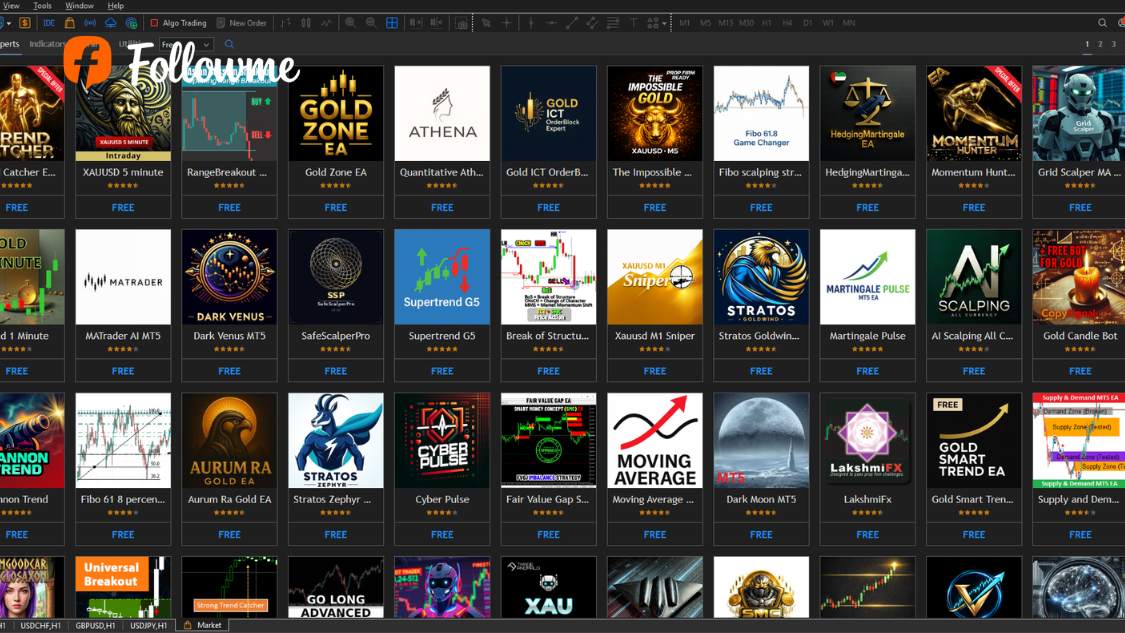This screenshot has width=1125, height=633.
Task: Click the market search icon beside Free filter
Action: coord(229,44)
